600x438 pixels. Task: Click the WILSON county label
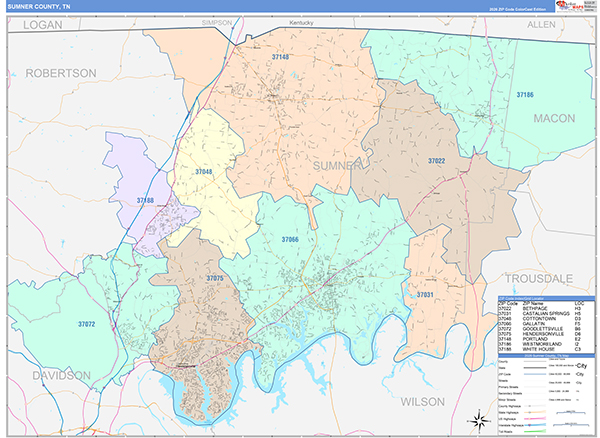[422, 402]
